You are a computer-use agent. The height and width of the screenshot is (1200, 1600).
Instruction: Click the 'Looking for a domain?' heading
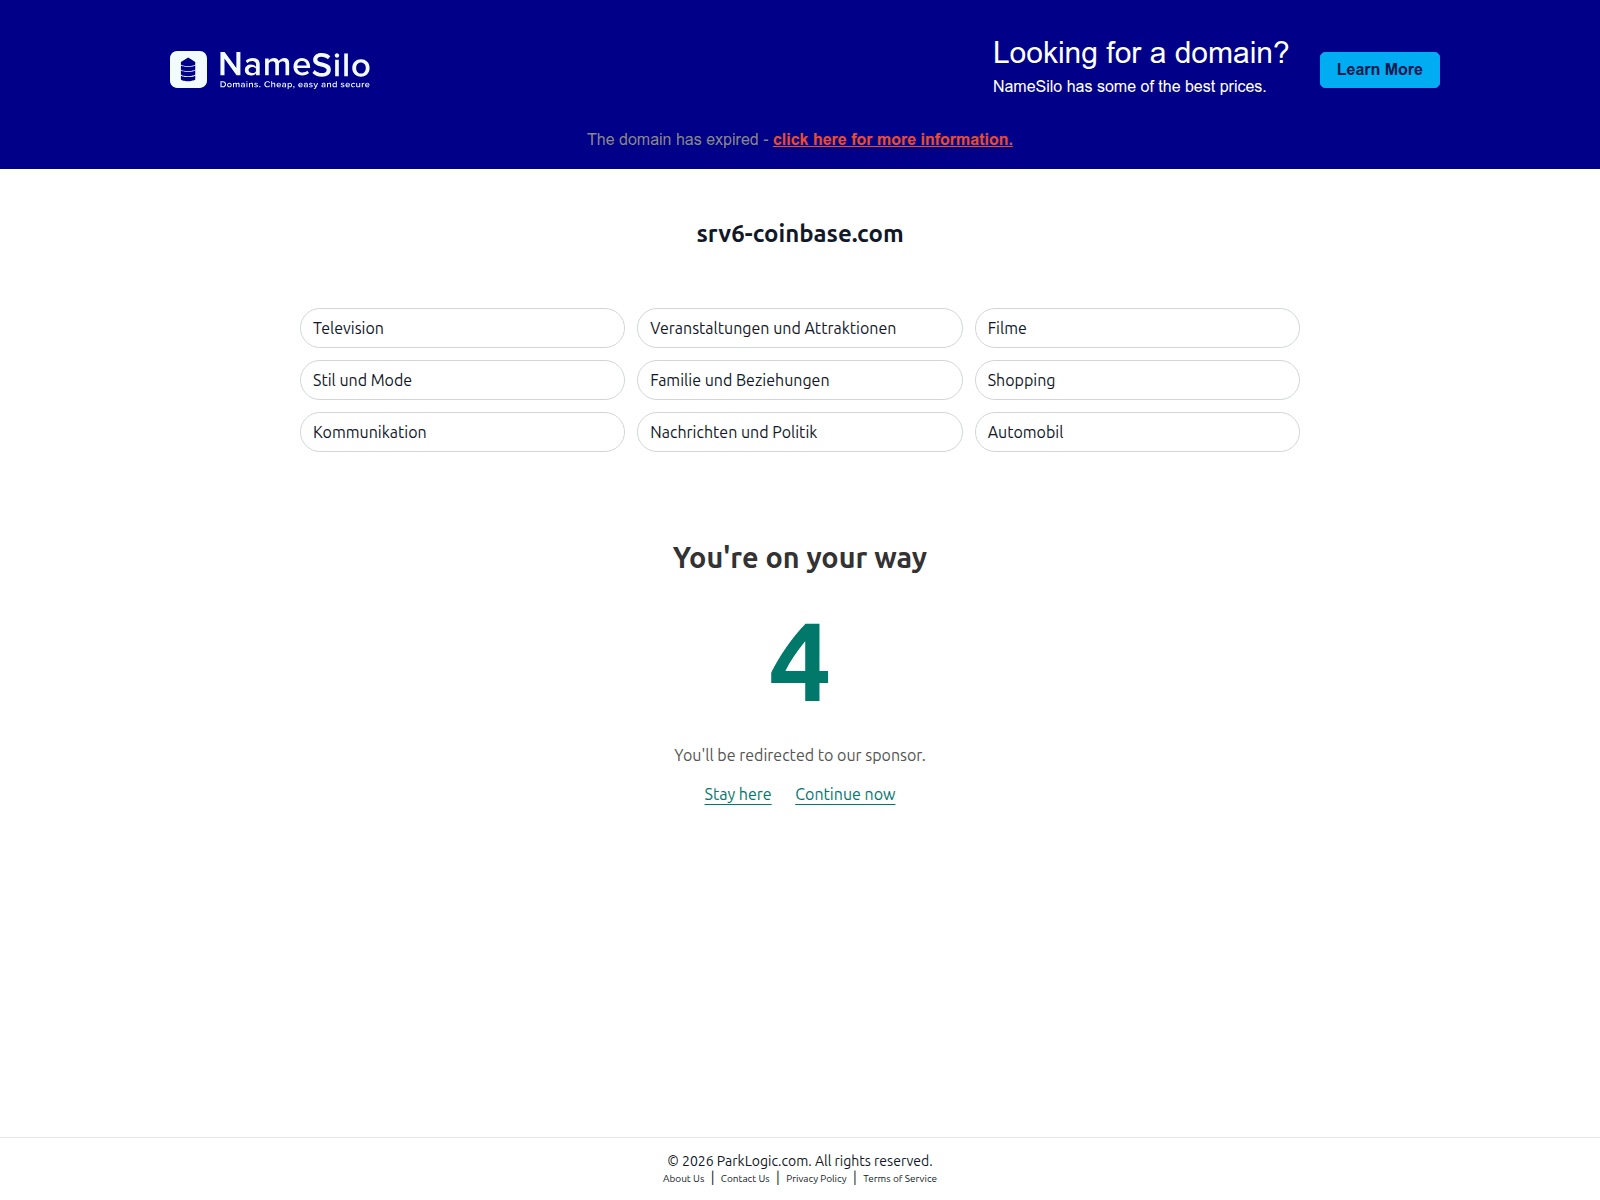[1140, 53]
